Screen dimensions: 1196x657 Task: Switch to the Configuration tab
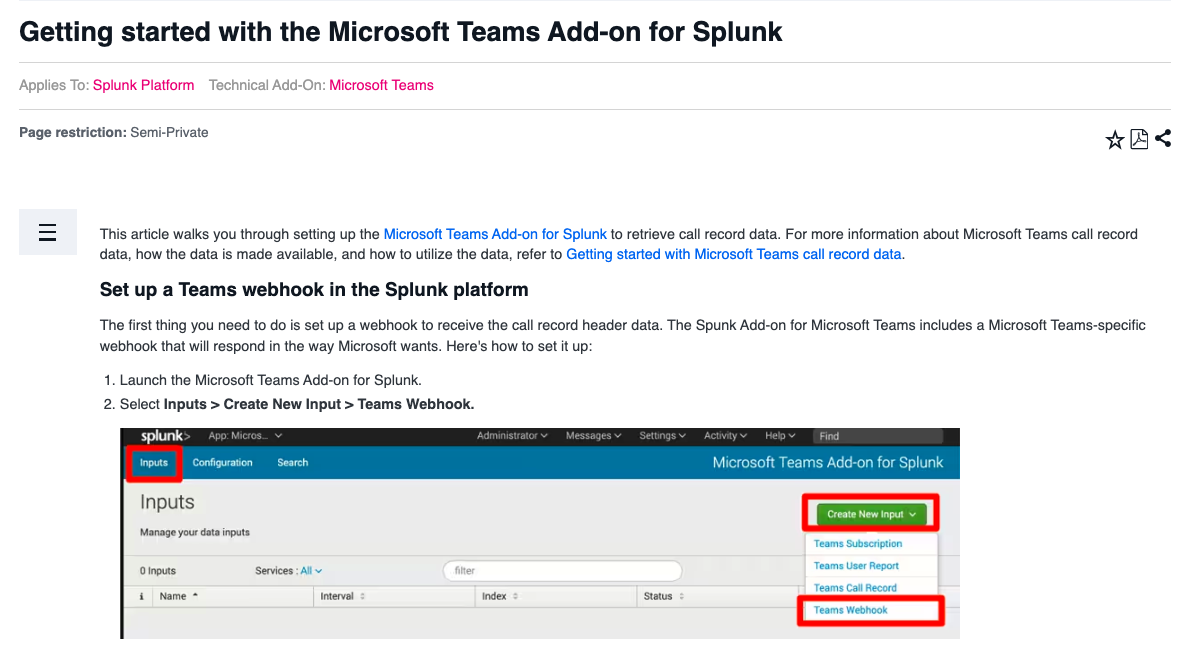222,462
